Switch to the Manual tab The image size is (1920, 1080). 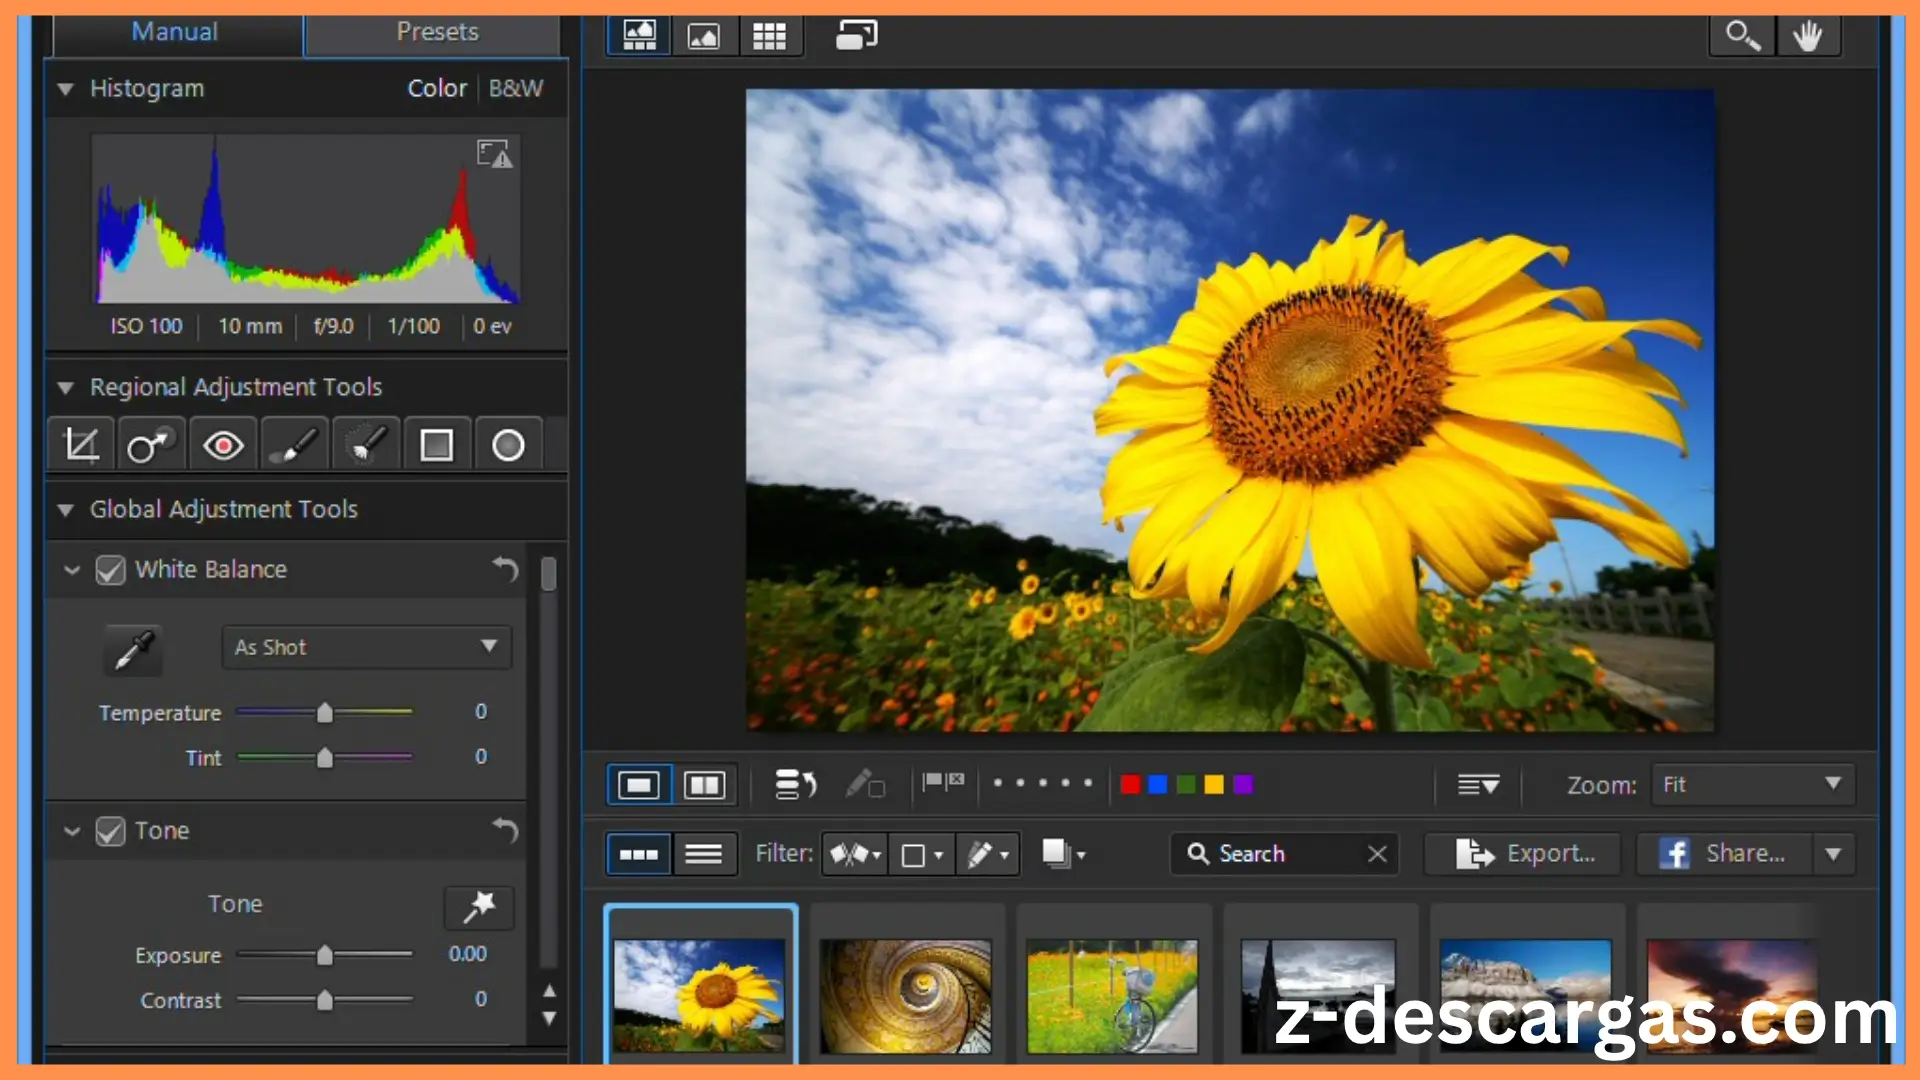coord(175,32)
